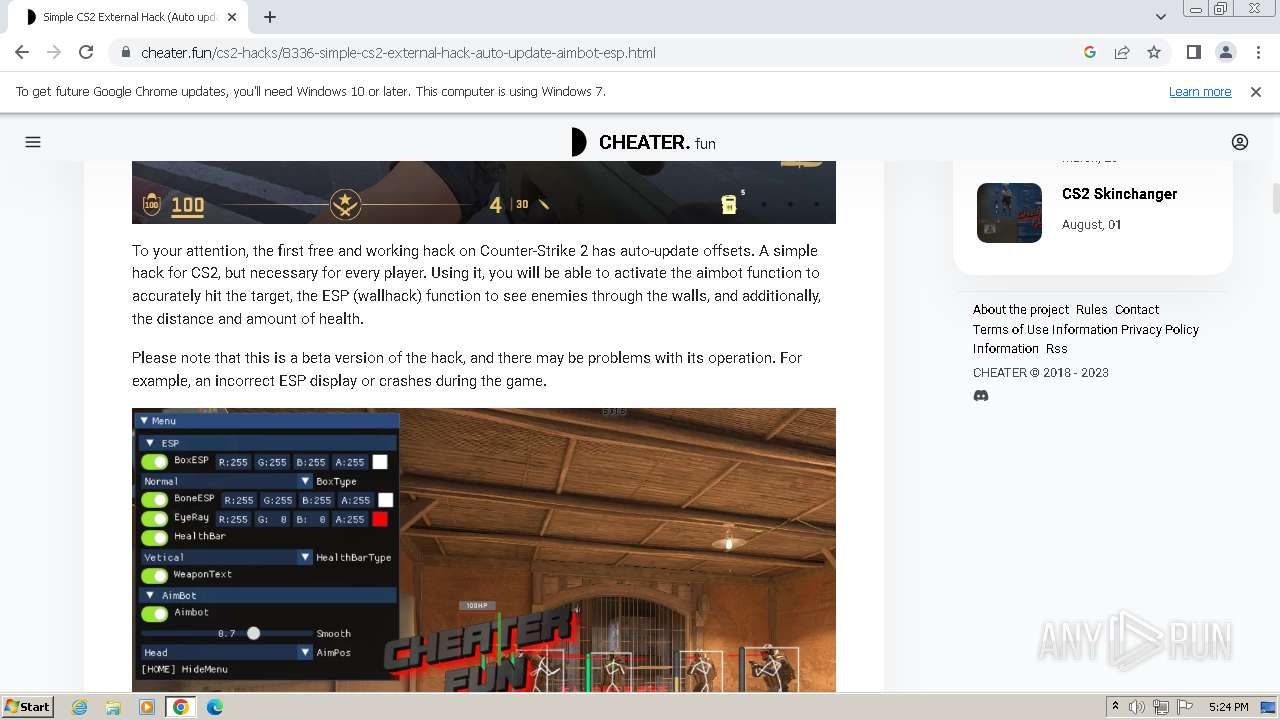
Task: Toggle the HealthBar switch
Action: [154, 537]
